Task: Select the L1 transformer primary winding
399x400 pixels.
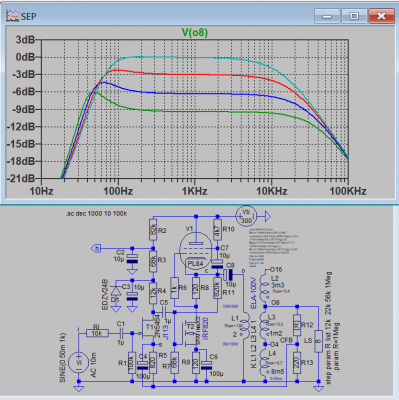Action: pyautogui.click(x=246, y=329)
